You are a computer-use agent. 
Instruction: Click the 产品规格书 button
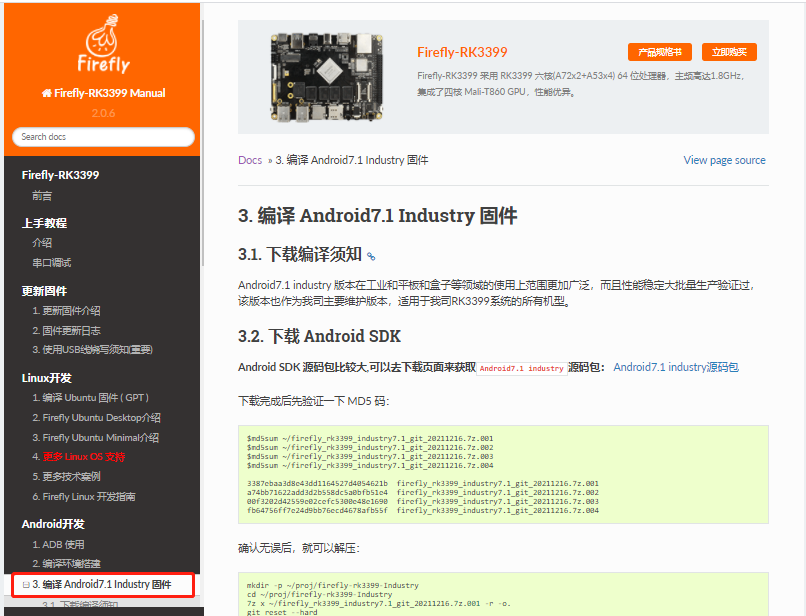coord(660,52)
